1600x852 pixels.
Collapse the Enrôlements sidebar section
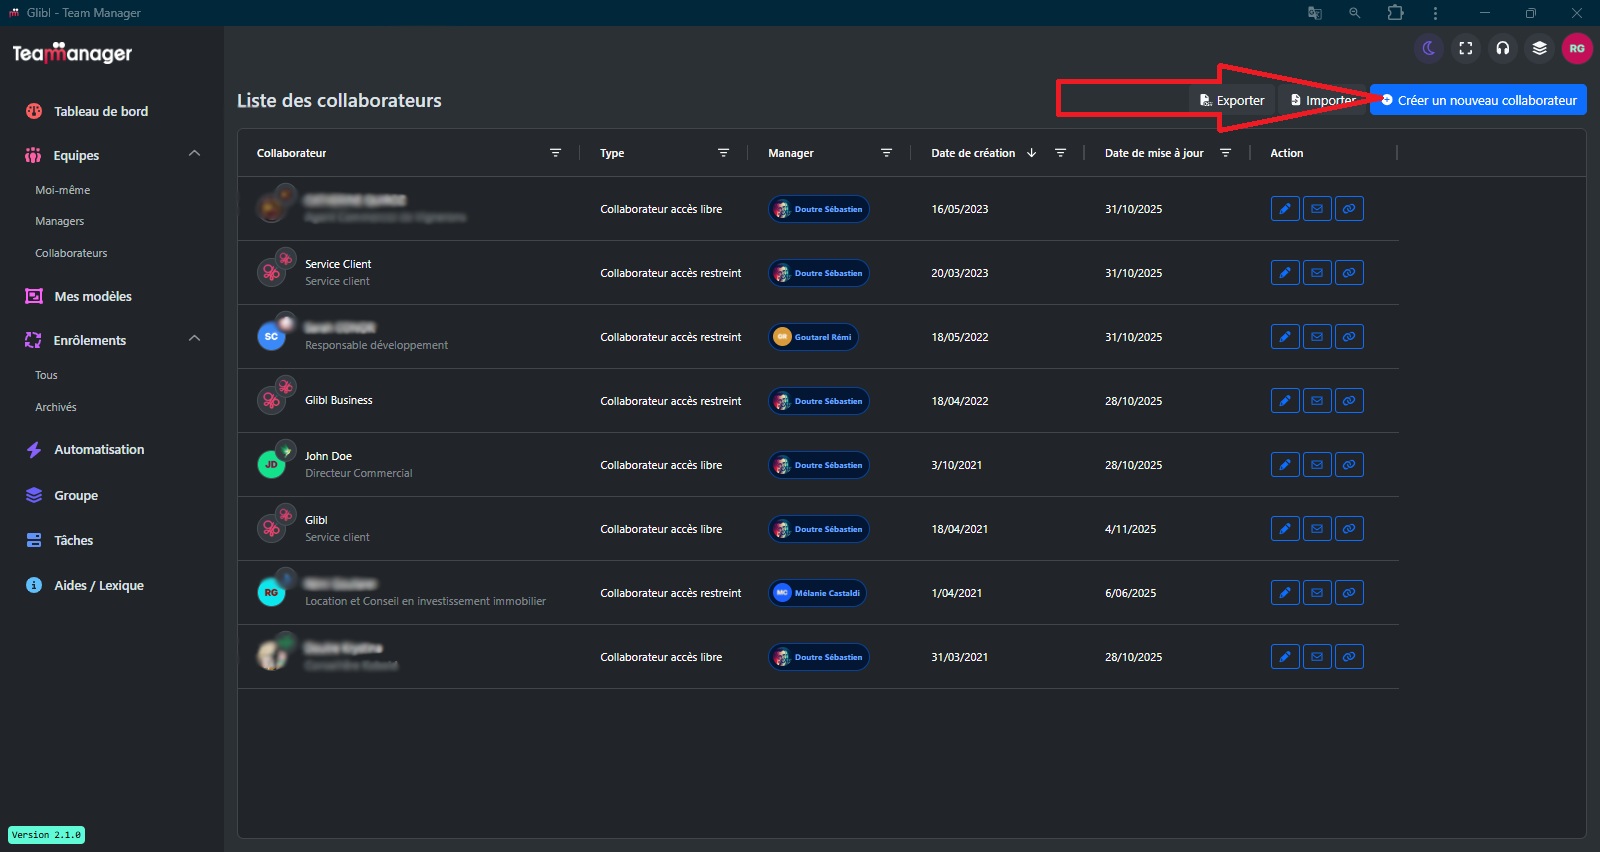click(194, 339)
